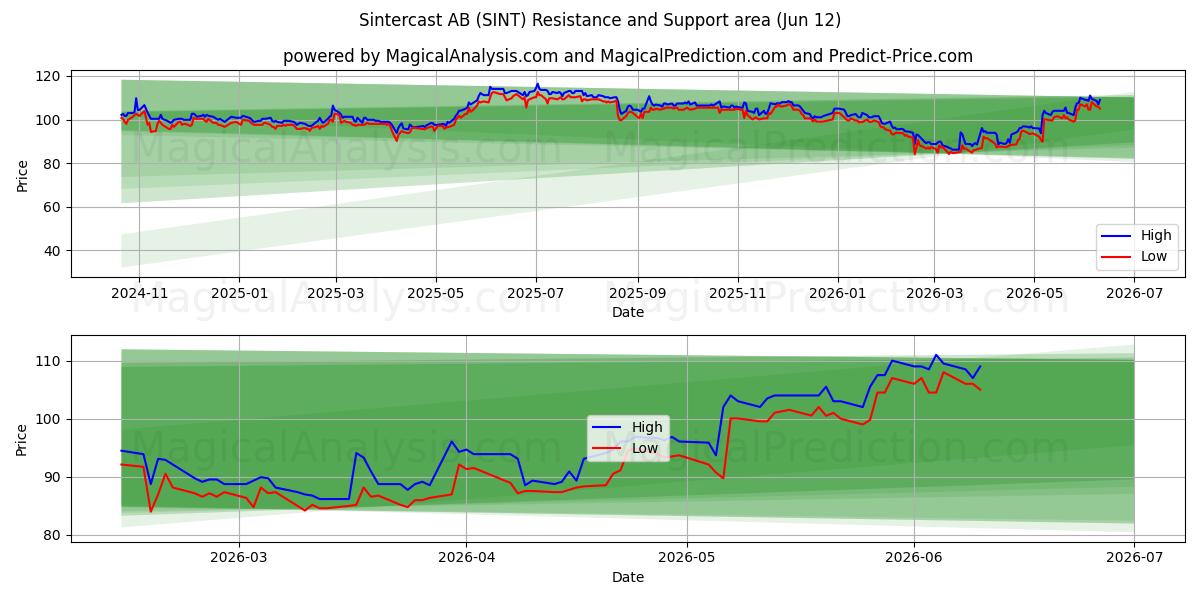Click the lower chart x-axis label '2026-06'
Screen dimensions: 1200x600
(x=914, y=558)
